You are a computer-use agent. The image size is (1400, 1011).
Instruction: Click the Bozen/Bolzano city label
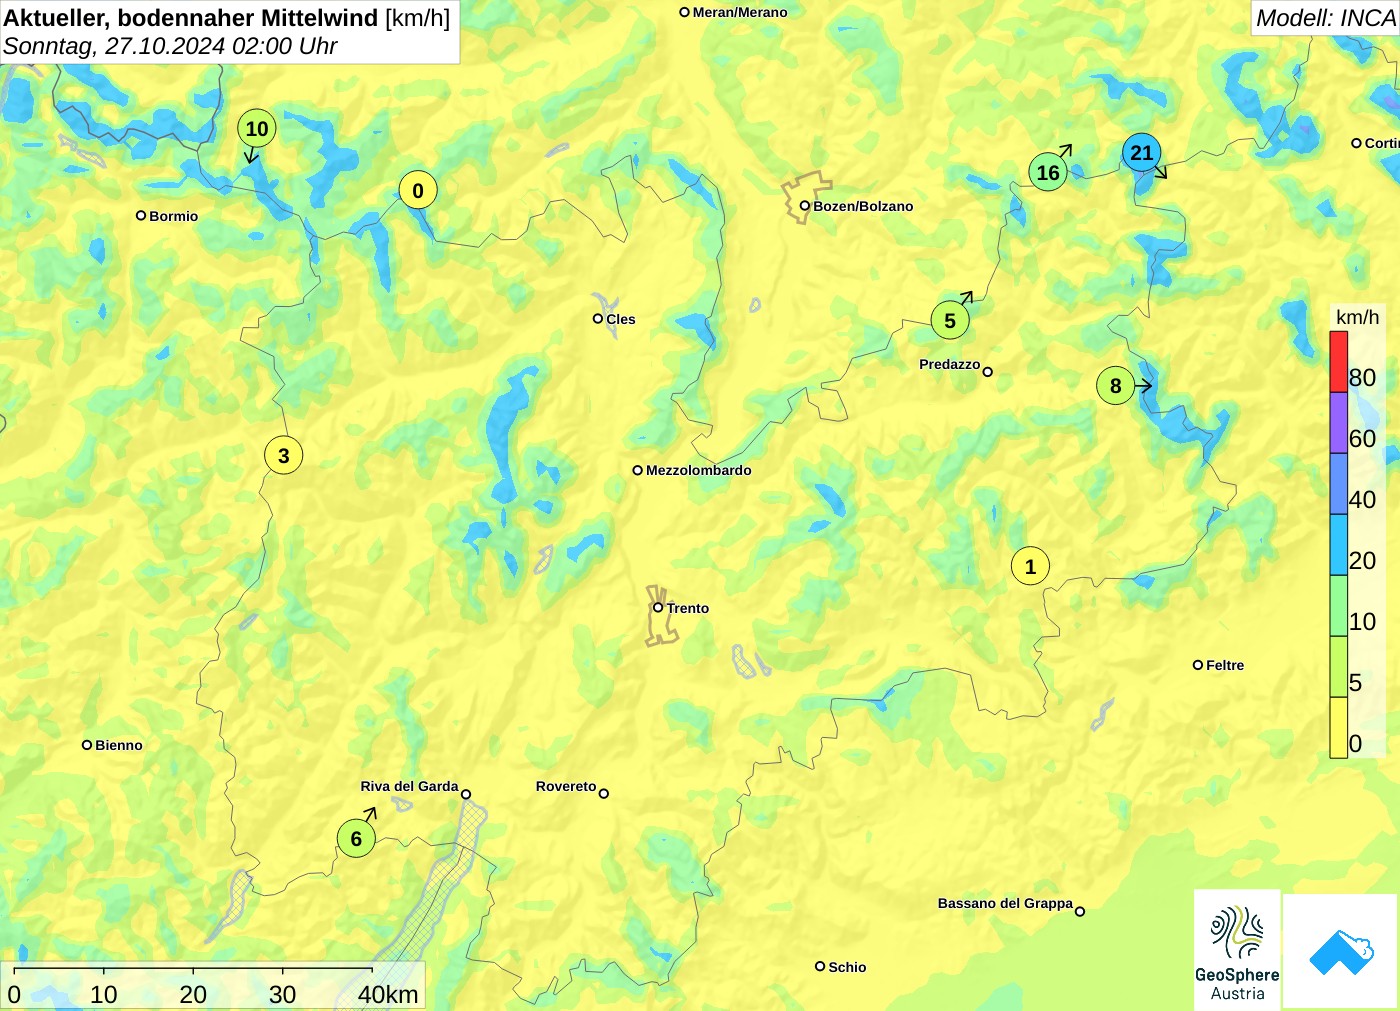863,206
